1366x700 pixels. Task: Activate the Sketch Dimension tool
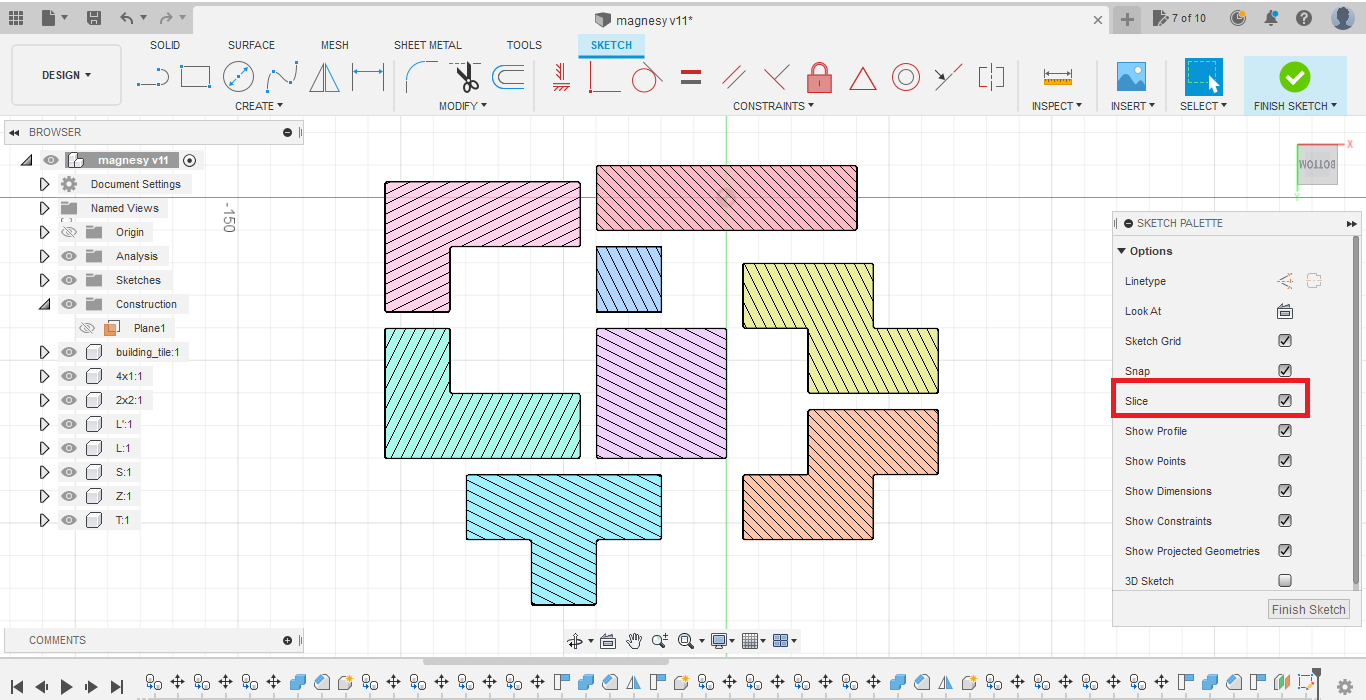click(368, 76)
